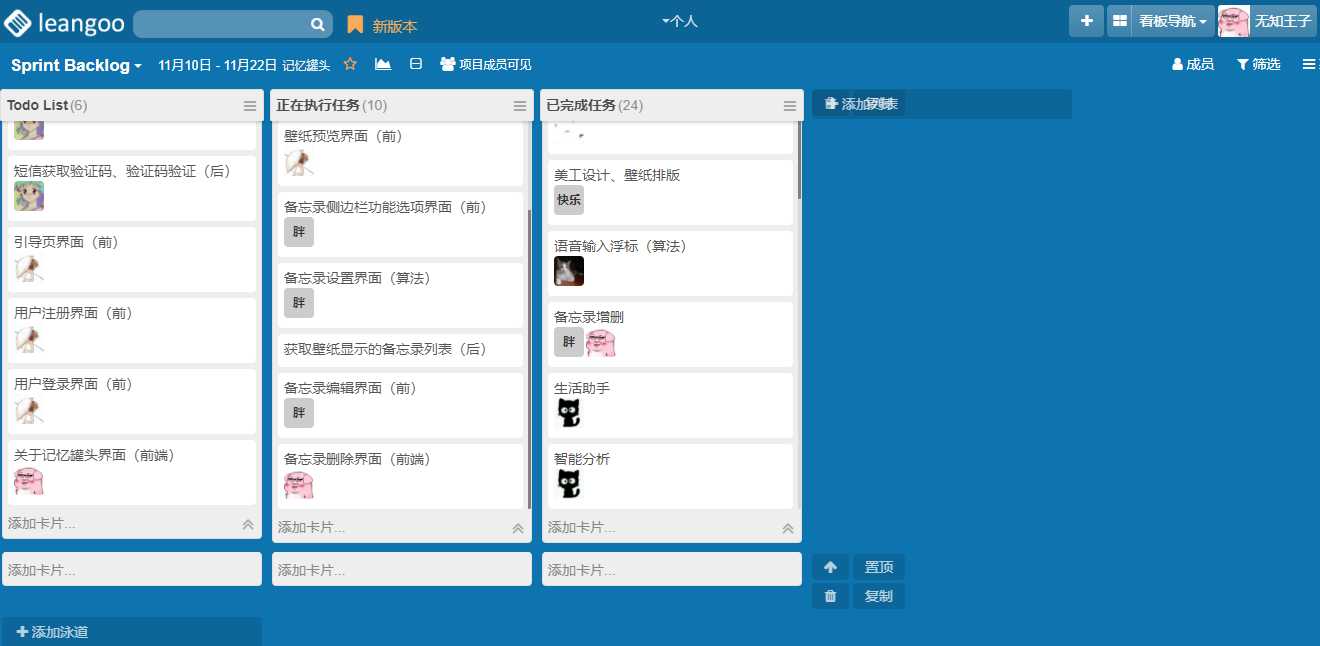Click the plus create button
Screen dimensions: 1320x646
coord(1086,21)
